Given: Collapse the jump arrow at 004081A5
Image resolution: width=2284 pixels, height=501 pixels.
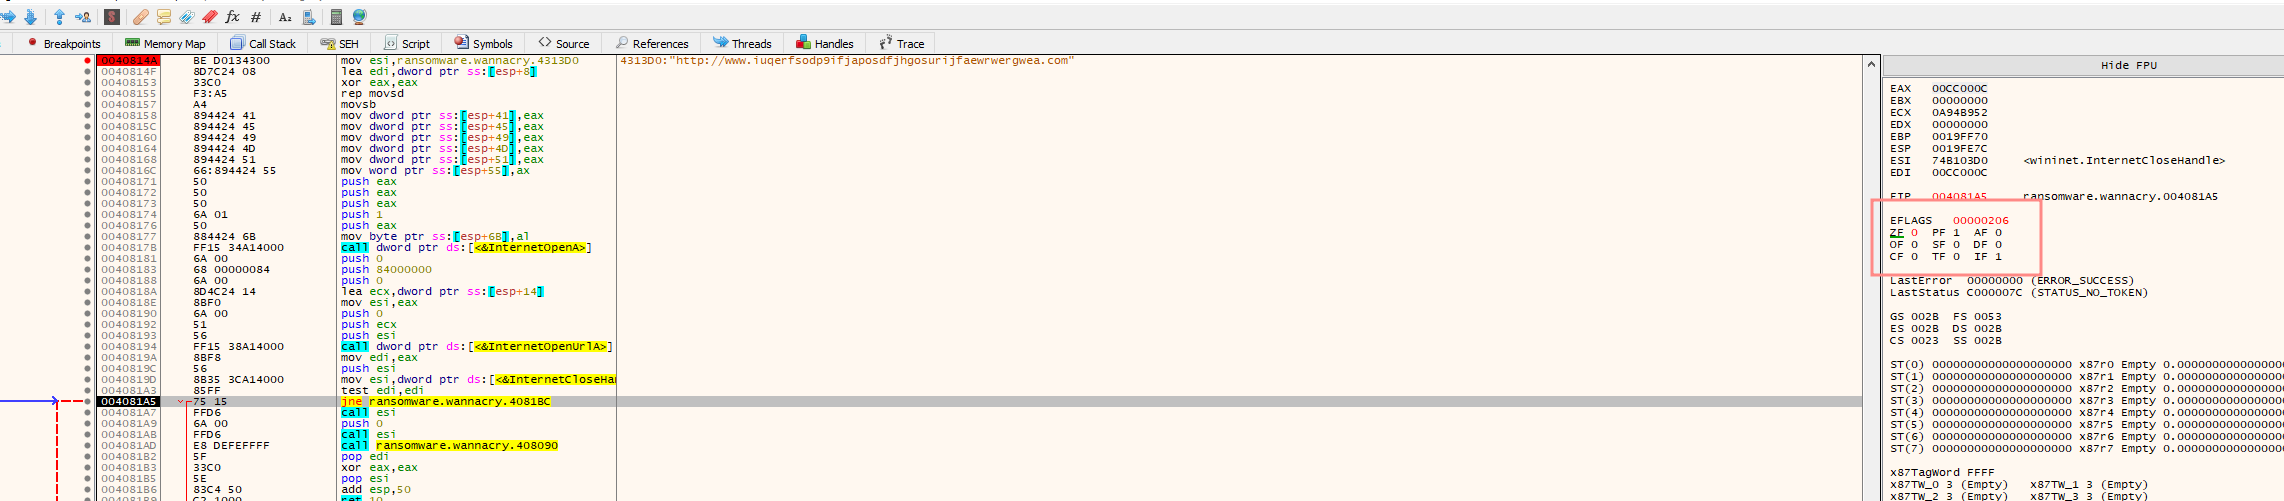Looking at the screenshot, I should pyautogui.click(x=181, y=402).
